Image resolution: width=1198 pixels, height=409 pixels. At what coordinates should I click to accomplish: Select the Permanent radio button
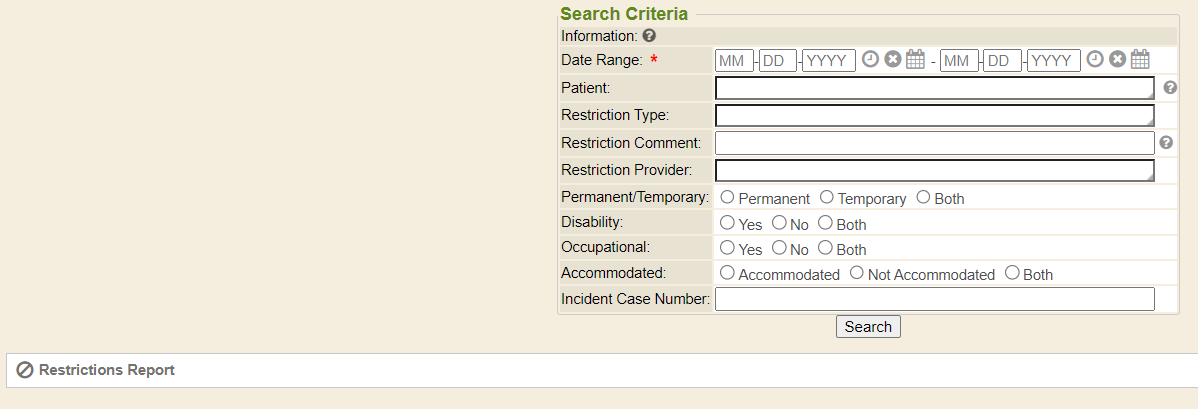[x=728, y=197]
